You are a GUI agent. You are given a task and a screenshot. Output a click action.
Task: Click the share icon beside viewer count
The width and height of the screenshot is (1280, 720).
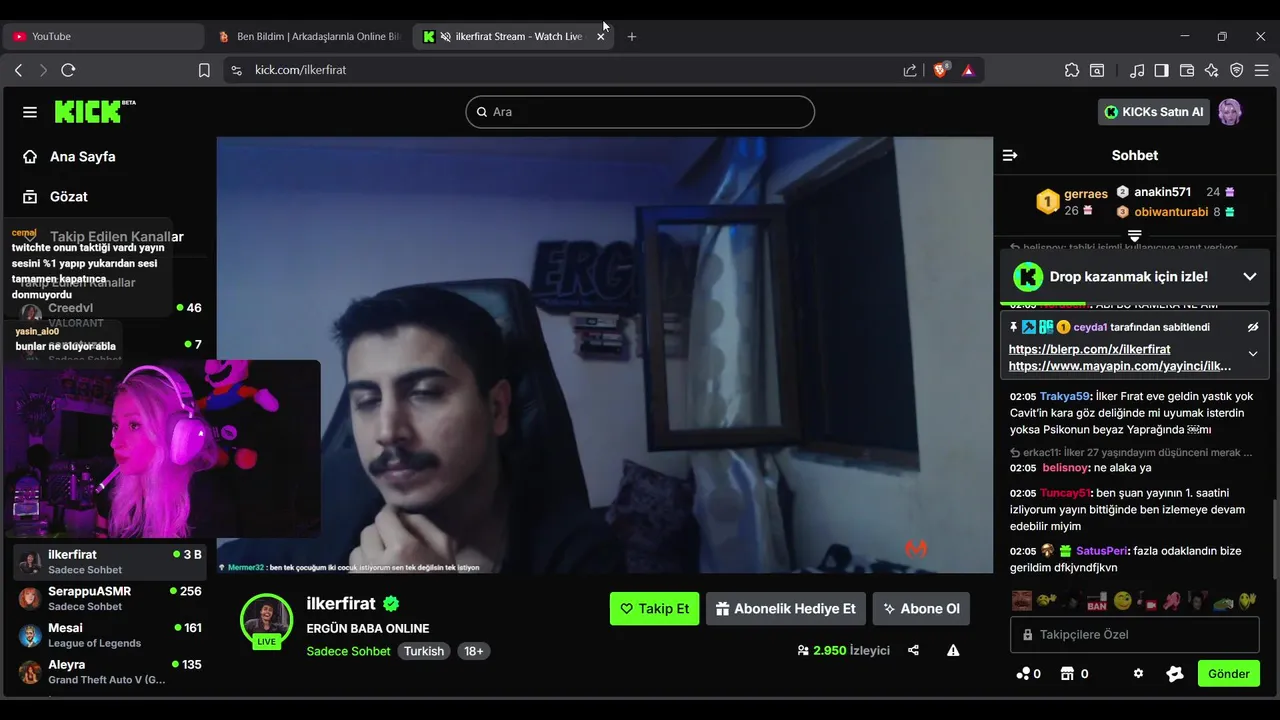(x=913, y=650)
